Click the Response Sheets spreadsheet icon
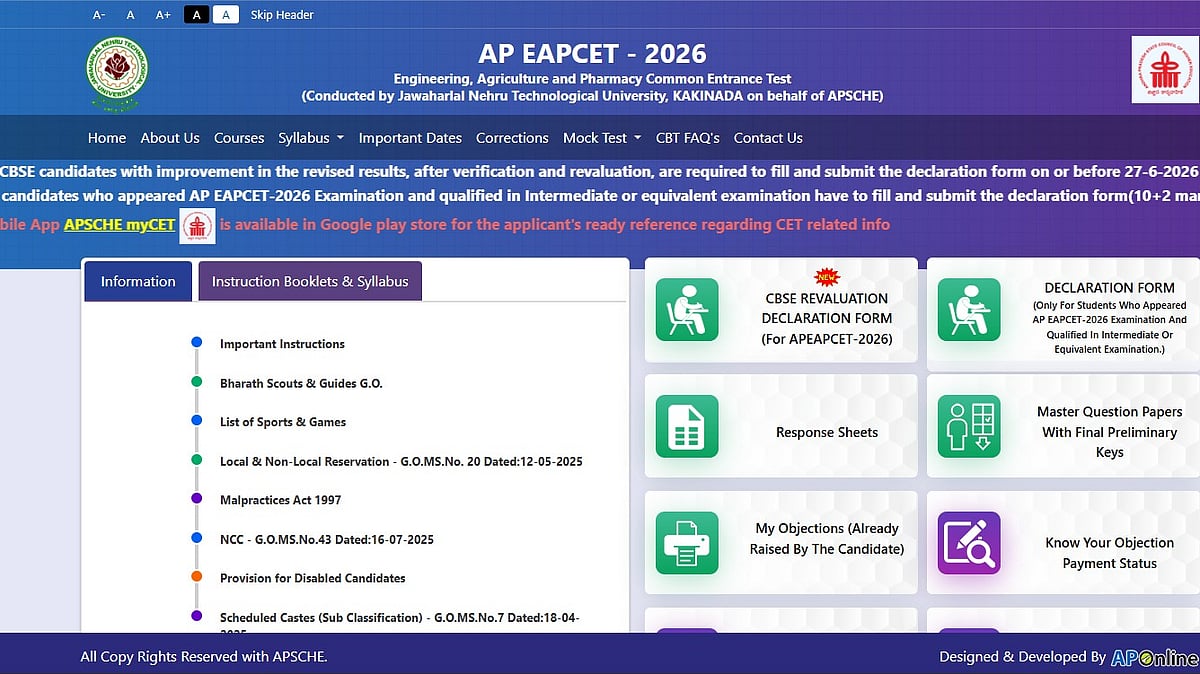The height and width of the screenshot is (674, 1200). 687,426
